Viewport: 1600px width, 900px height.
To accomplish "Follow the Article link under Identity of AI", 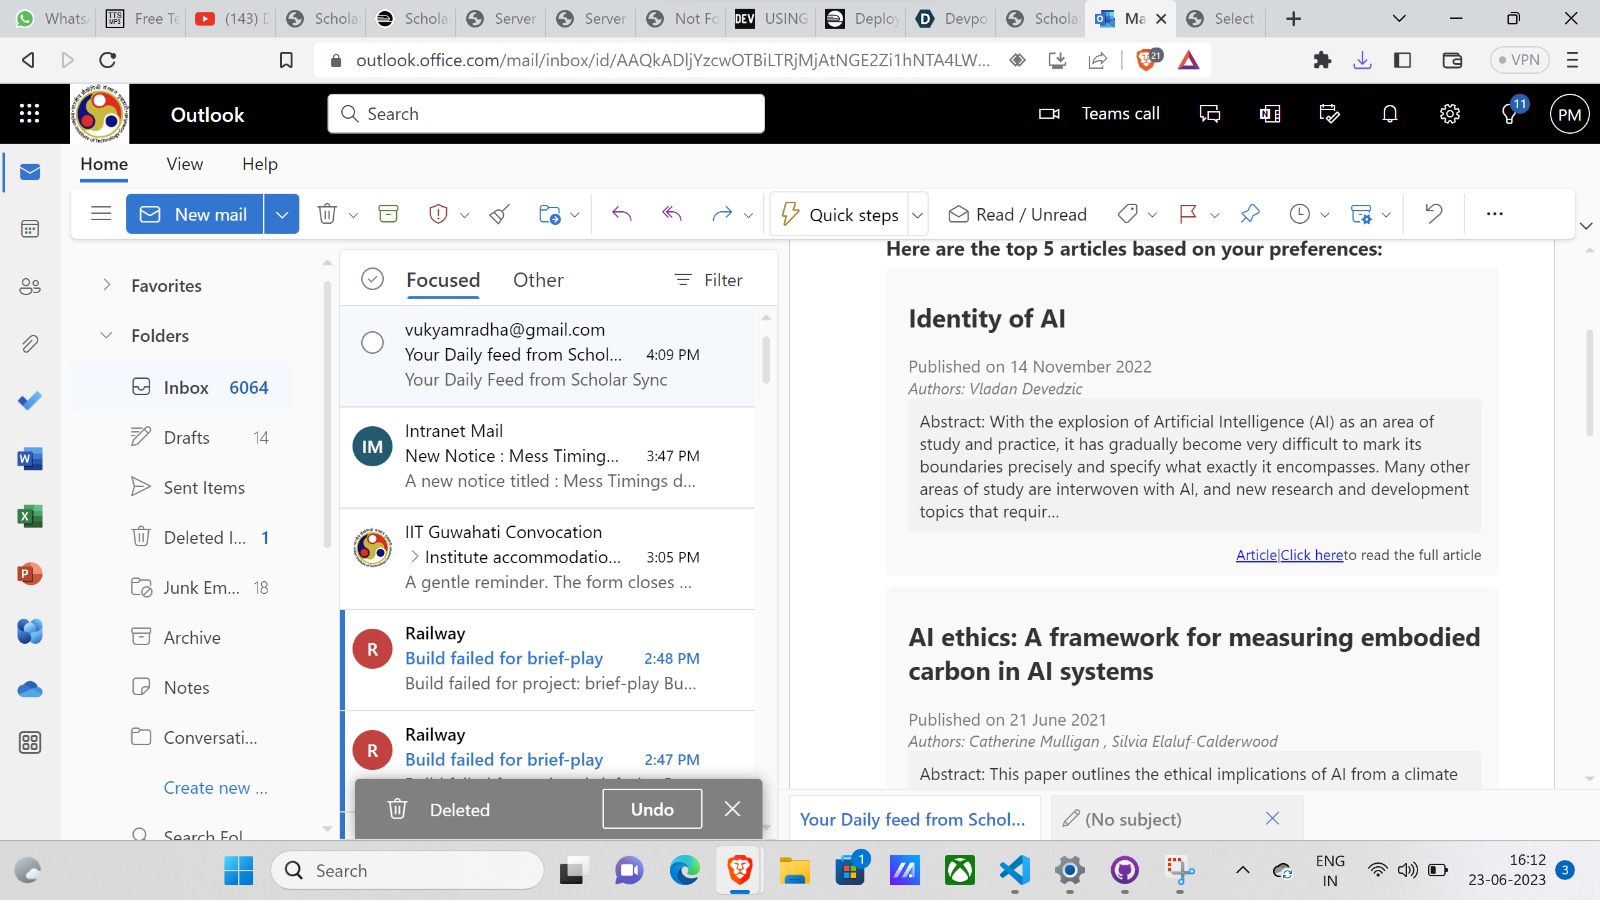I will pyautogui.click(x=1256, y=555).
